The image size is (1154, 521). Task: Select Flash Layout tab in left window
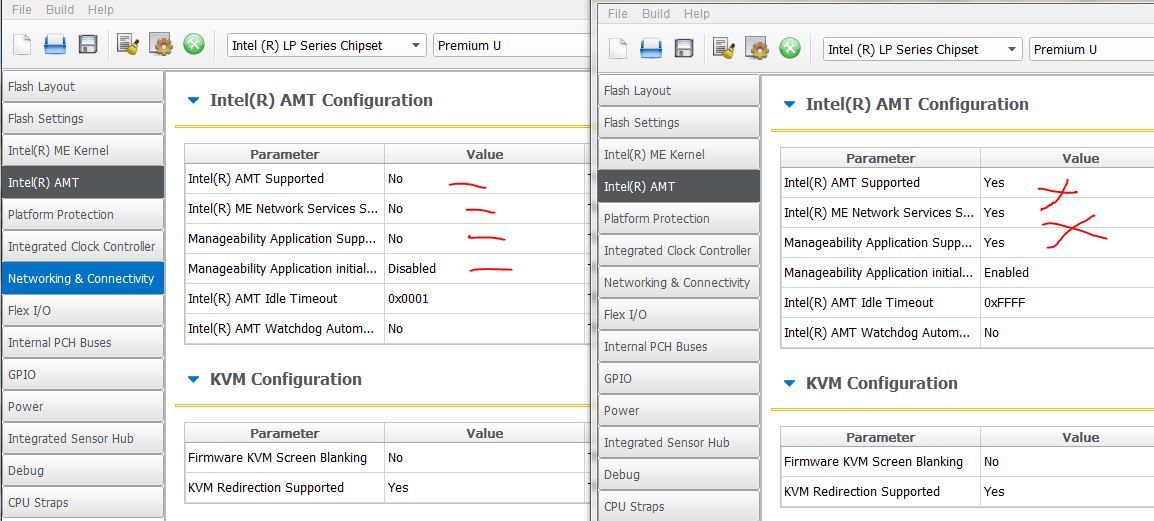coord(82,86)
